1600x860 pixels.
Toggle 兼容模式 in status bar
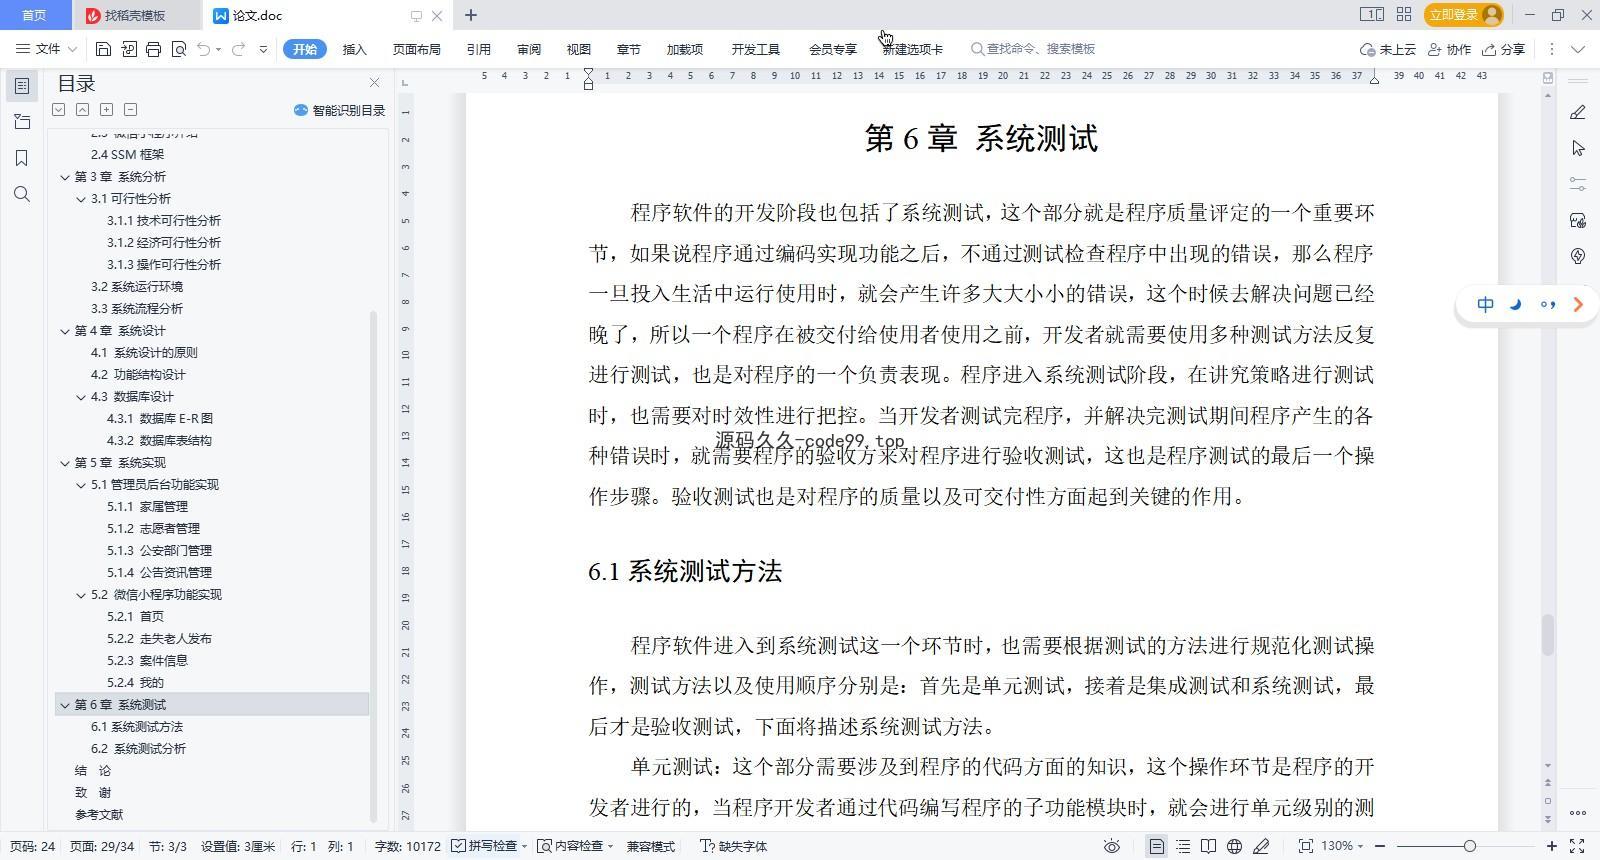650,846
